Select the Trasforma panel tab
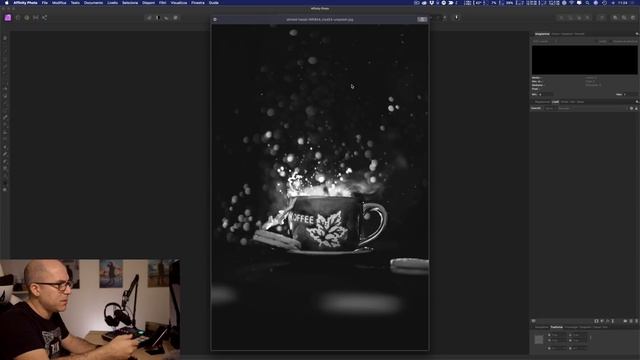Image resolution: width=640 pixels, height=360 pixels. [x=557, y=327]
